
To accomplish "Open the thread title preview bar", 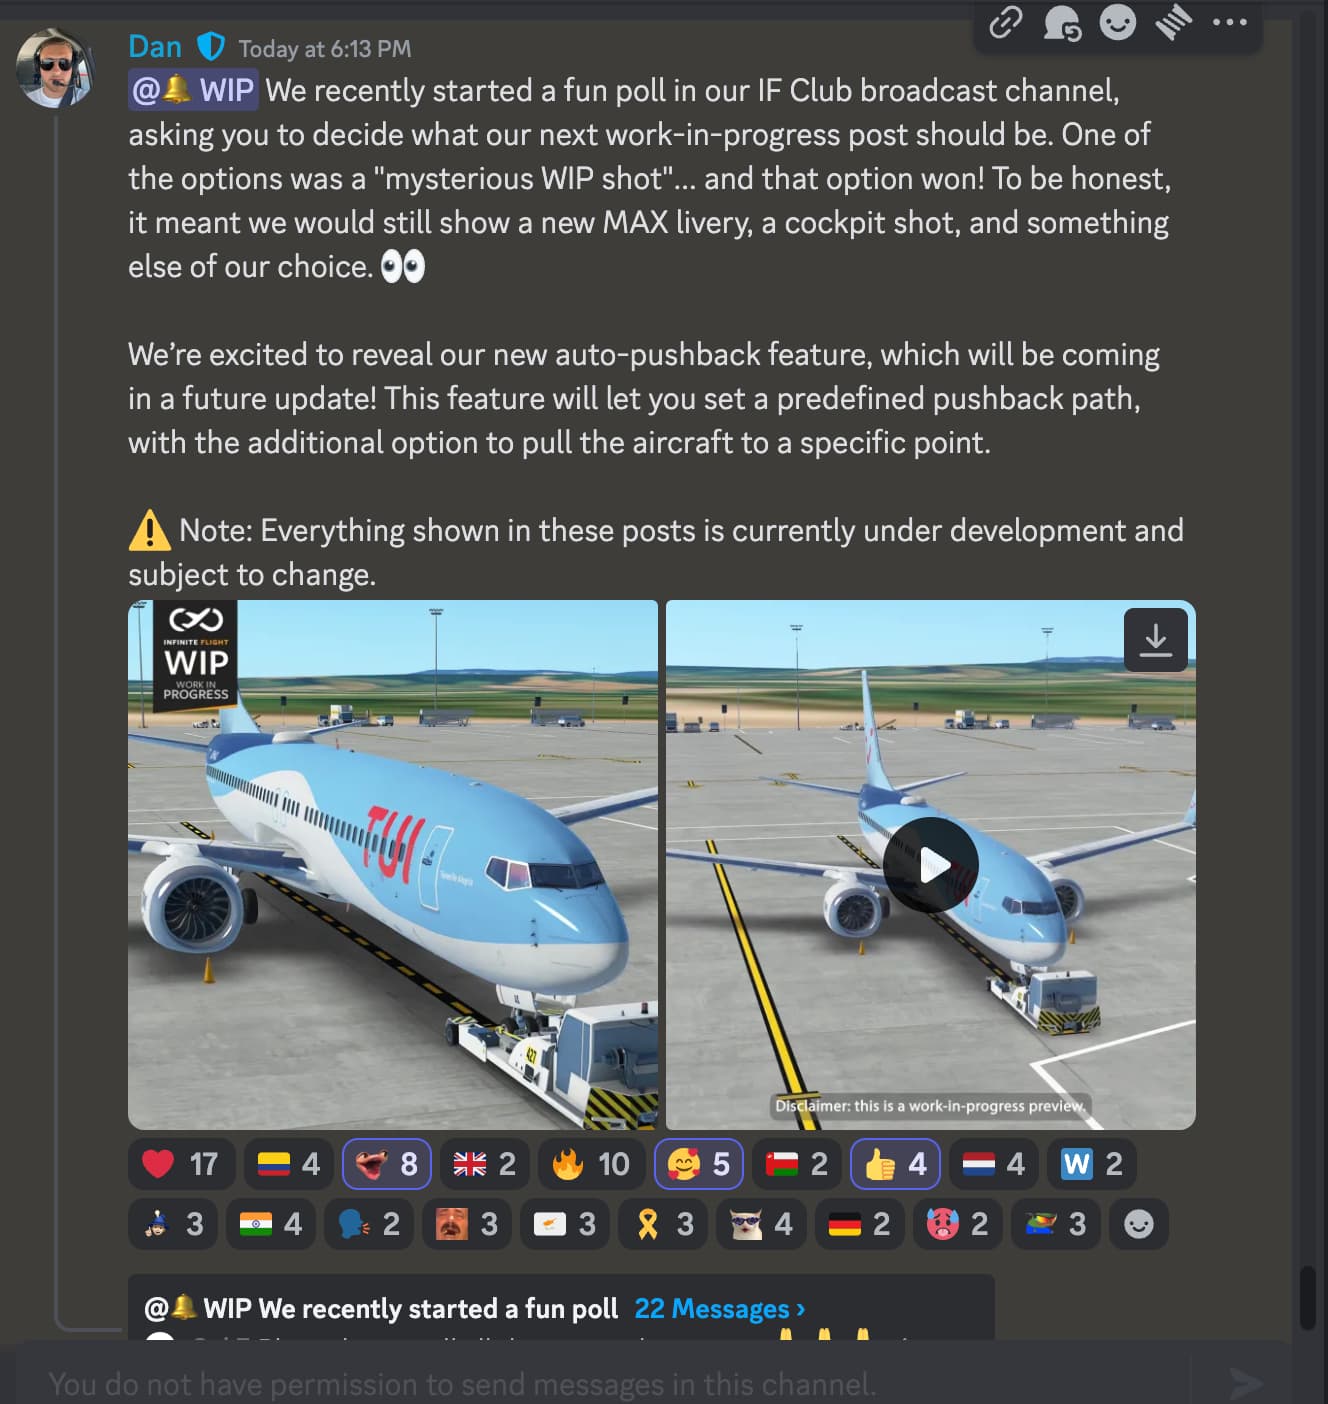I will [x=561, y=1309].
